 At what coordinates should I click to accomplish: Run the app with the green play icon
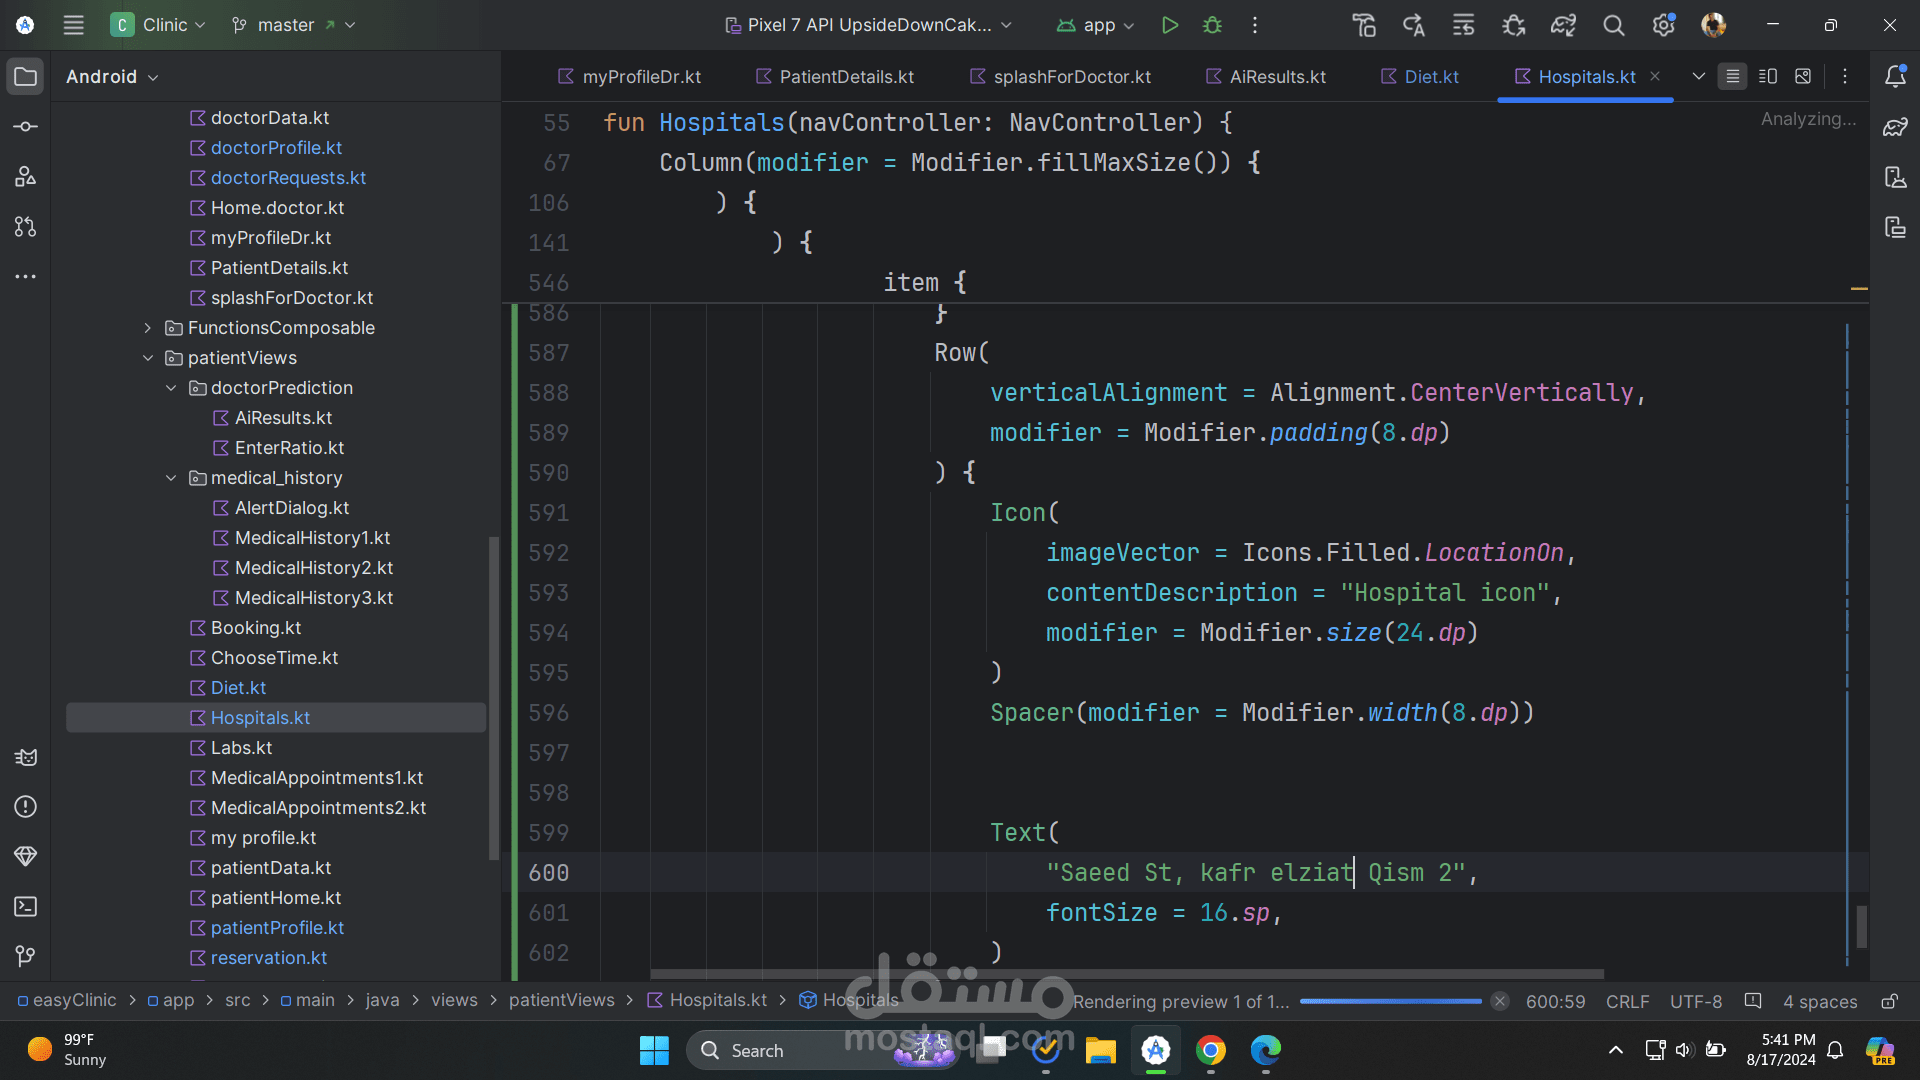coord(1169,25)
